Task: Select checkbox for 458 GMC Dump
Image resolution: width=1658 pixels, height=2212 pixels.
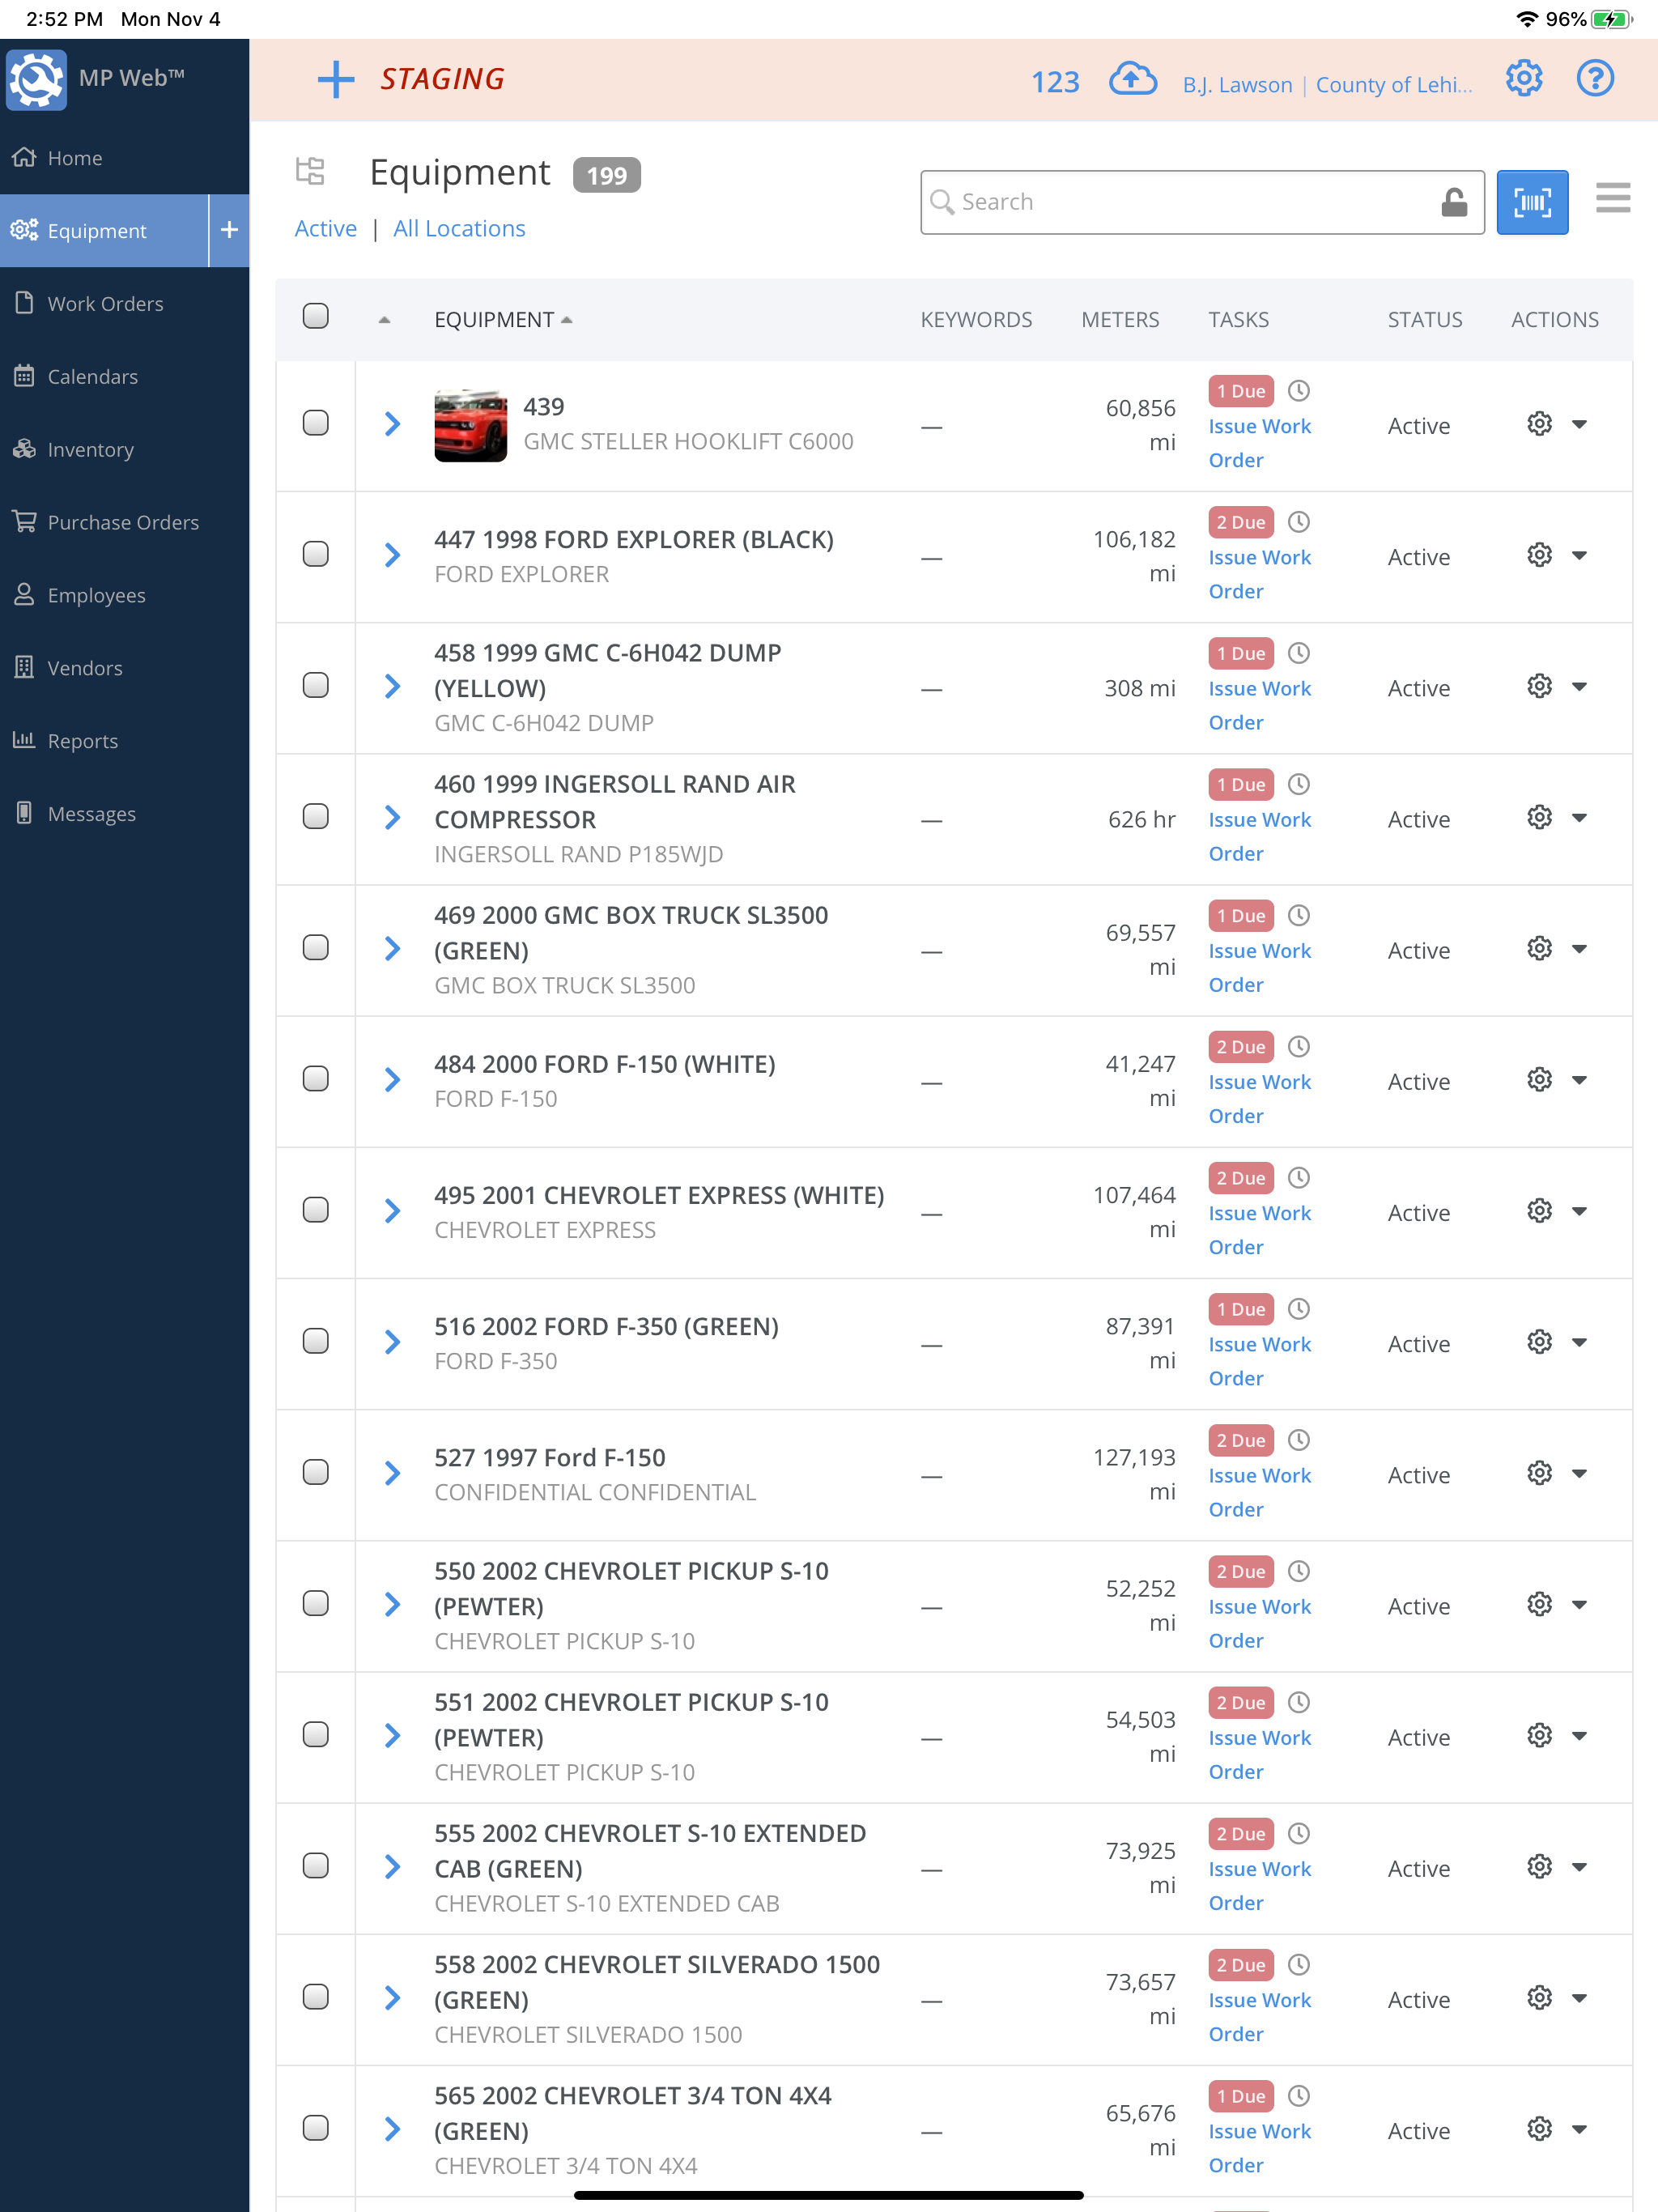Action: pos(315,685)
